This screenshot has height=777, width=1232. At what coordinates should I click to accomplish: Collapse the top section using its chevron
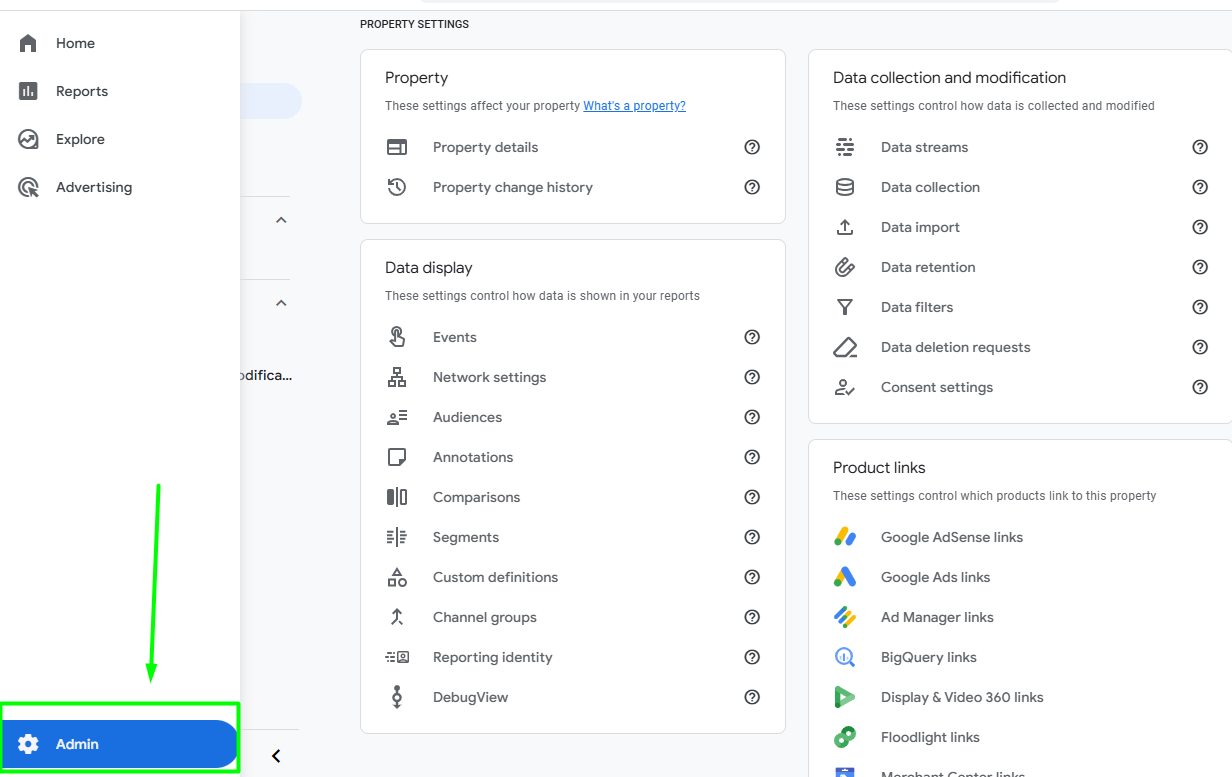tap(281, 219)
